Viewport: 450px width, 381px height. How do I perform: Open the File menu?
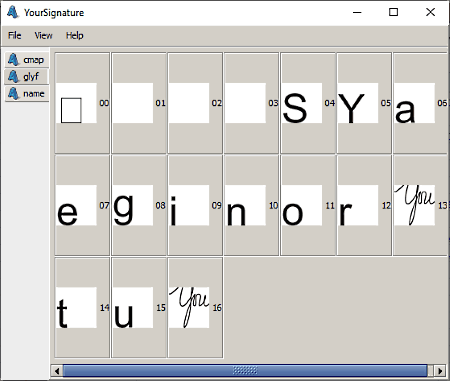tap(15, 35)
